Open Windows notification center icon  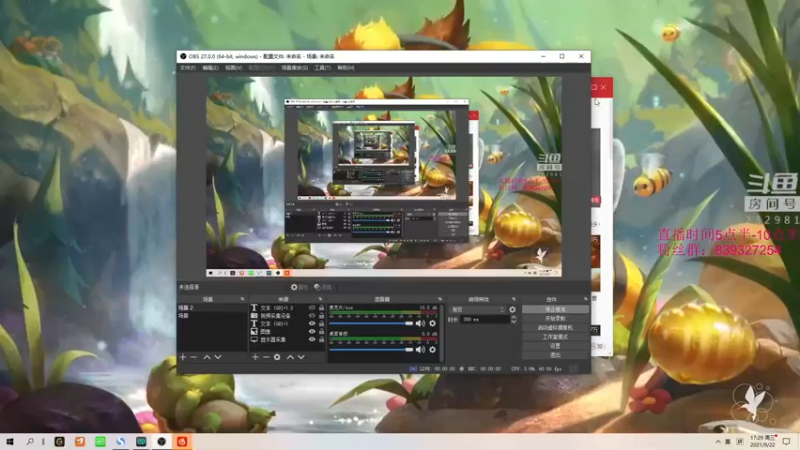(x=786, y=441)
